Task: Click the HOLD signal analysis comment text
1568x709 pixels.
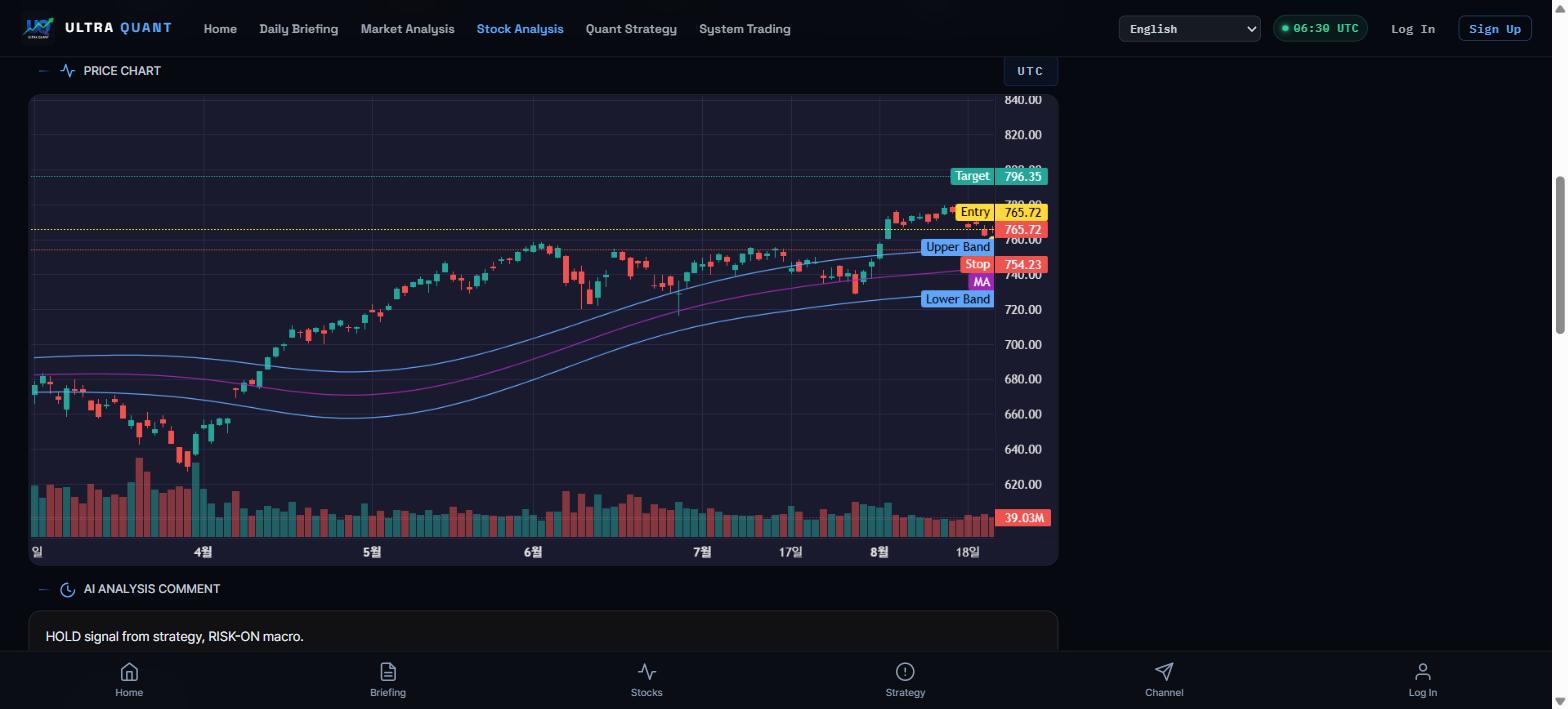Action: coord(174,636)
